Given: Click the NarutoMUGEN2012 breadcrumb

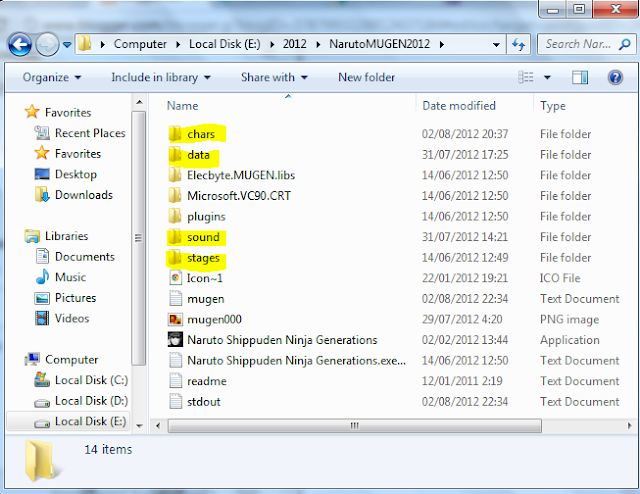Looking at the screenshot, I should pos(380,44).
